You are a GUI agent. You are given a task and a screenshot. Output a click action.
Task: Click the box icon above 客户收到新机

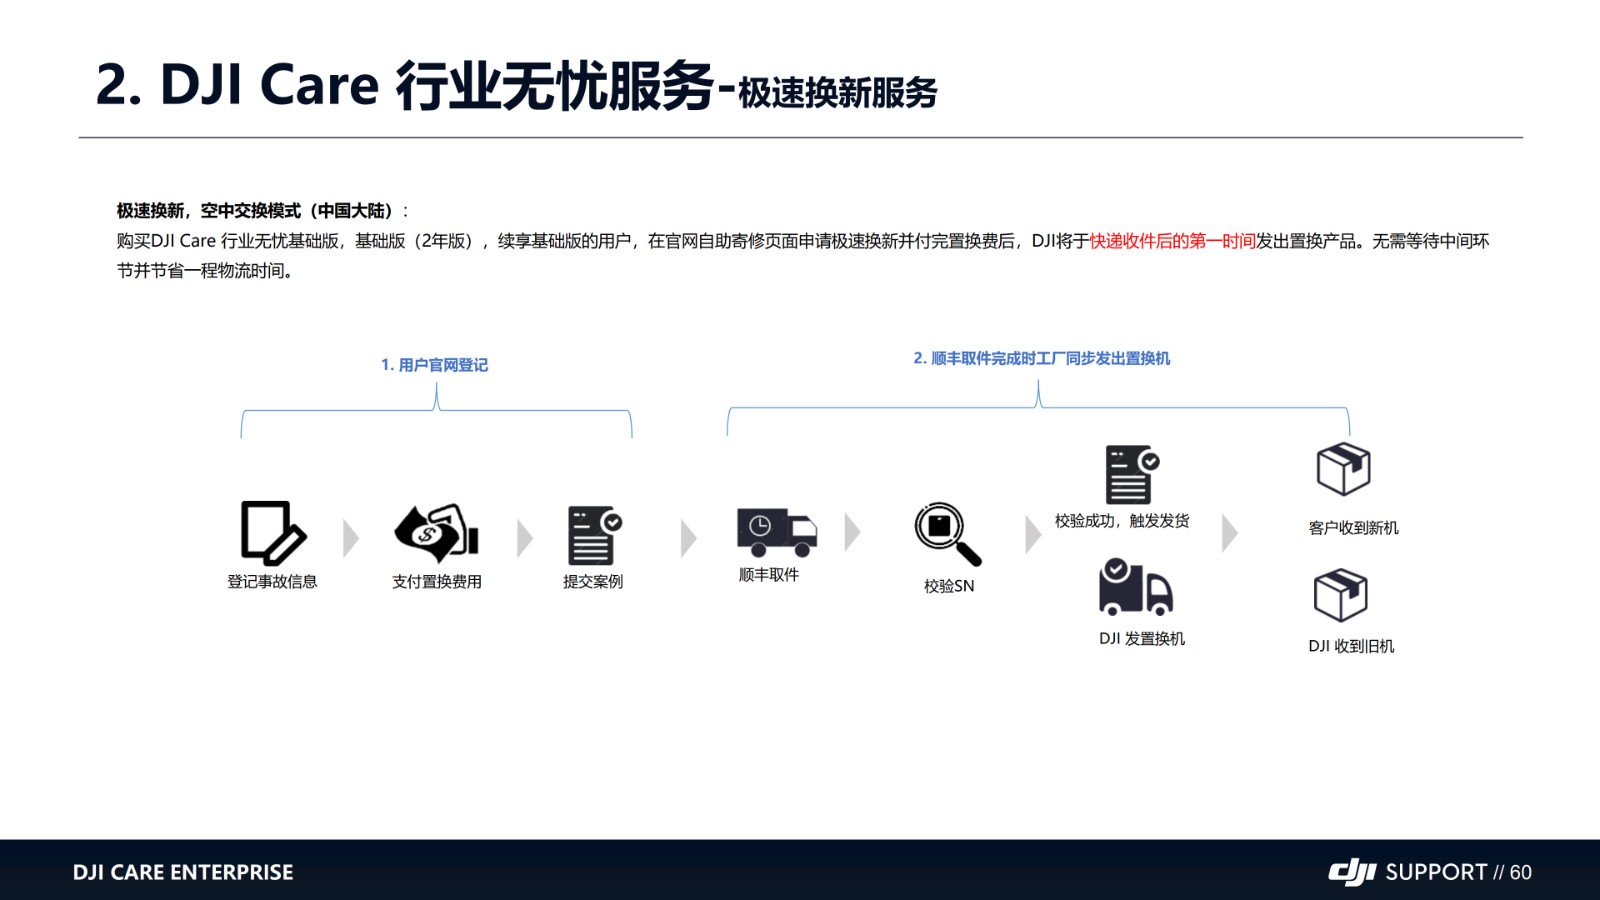tap(1343, 469)
